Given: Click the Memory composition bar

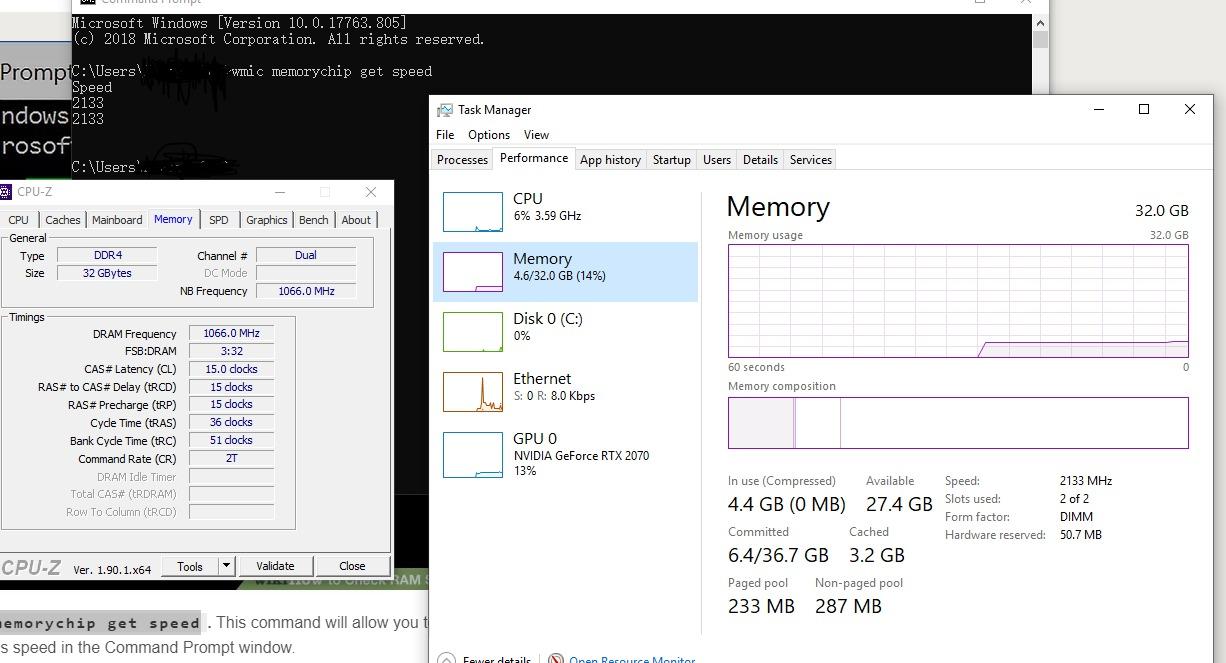Looking at the screenshot, I should 958,423.
